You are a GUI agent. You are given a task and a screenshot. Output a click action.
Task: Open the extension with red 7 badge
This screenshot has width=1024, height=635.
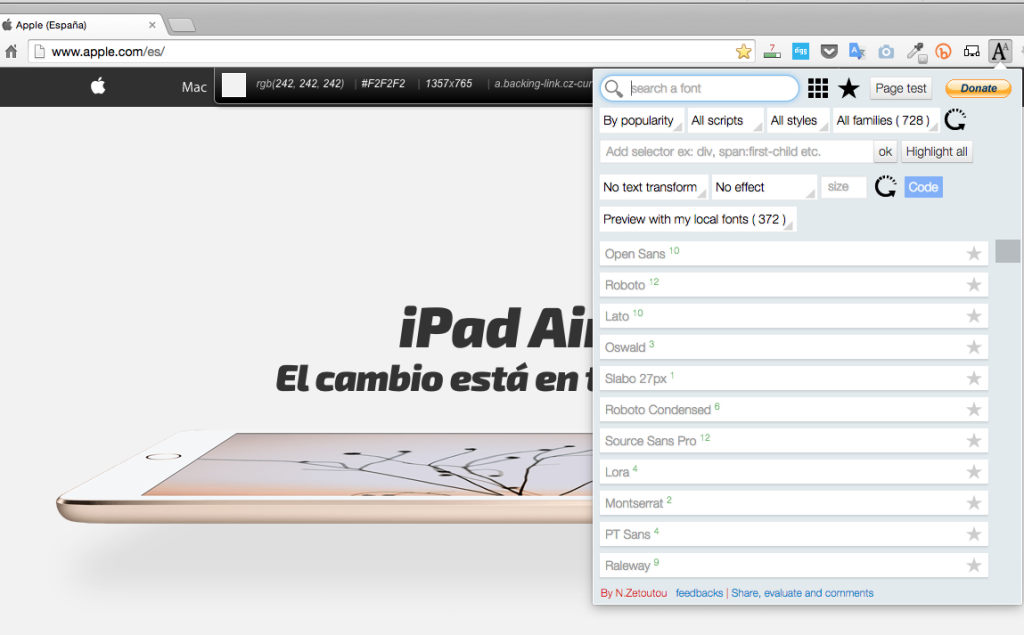(x=772, y=51)
